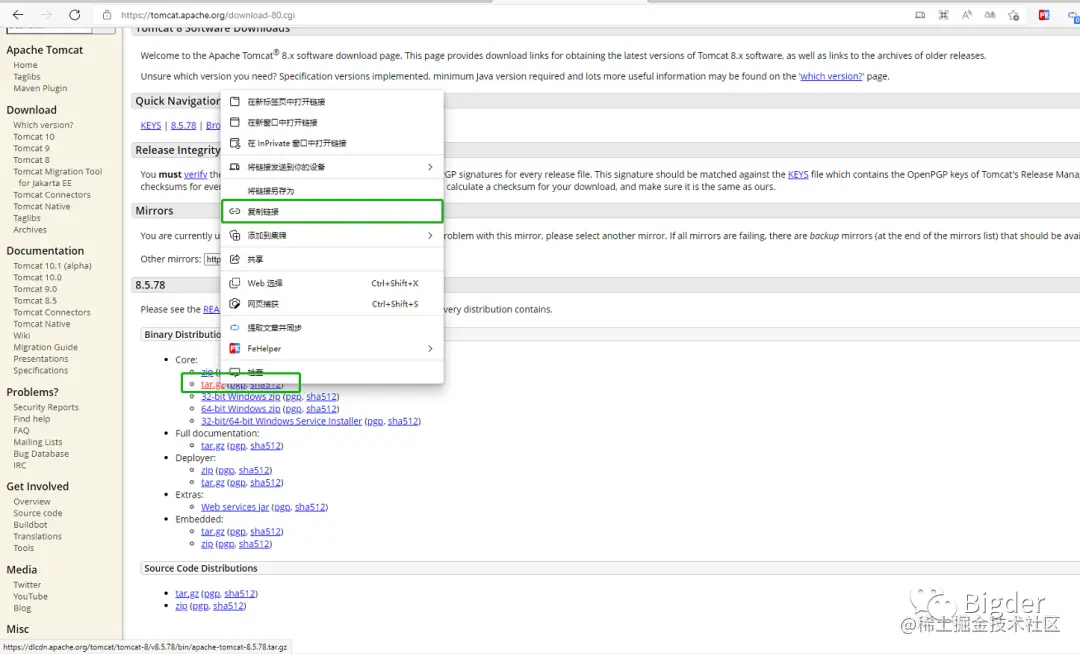Choose open link in InPrivate window entry
The image size is (1080, 654).
click(332, 143)
